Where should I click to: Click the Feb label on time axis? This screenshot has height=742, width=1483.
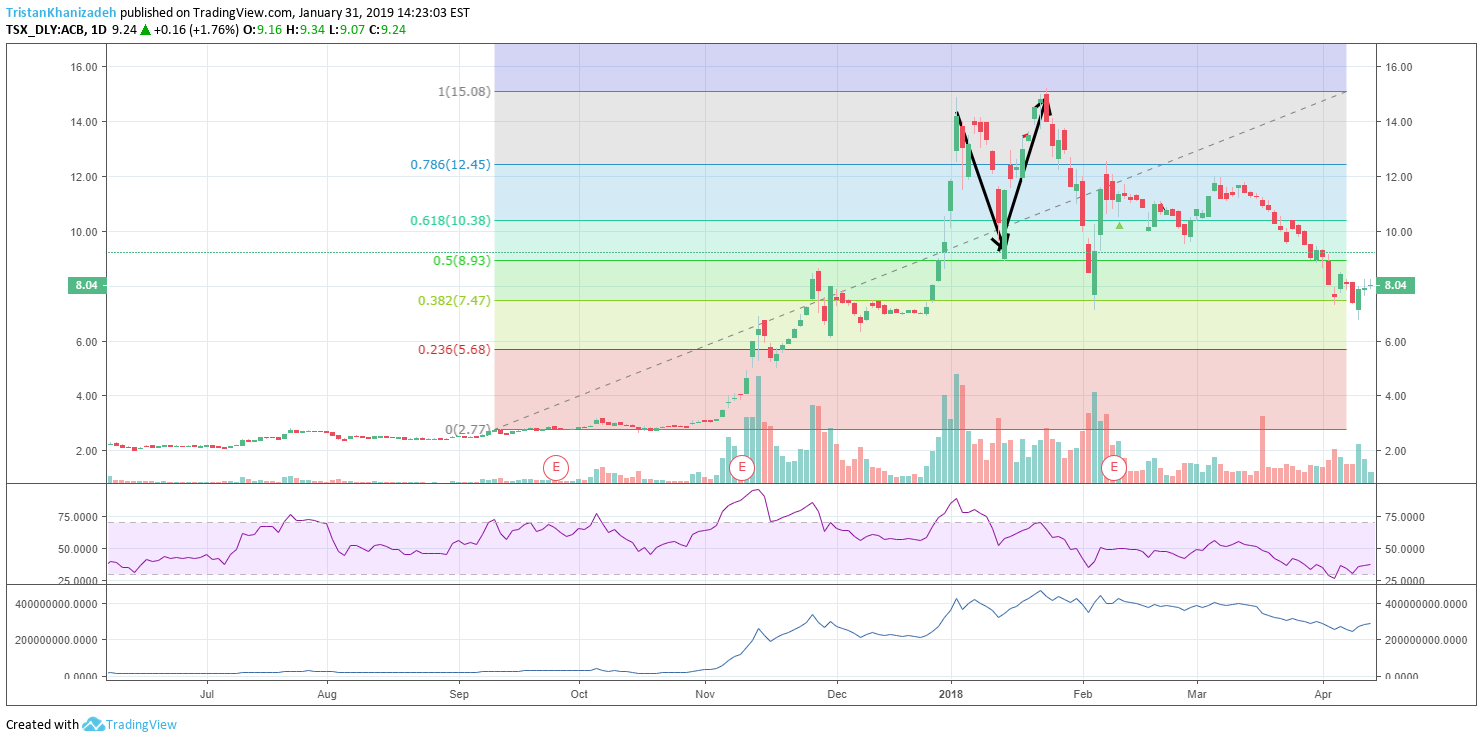click(x=1082, y=692)
